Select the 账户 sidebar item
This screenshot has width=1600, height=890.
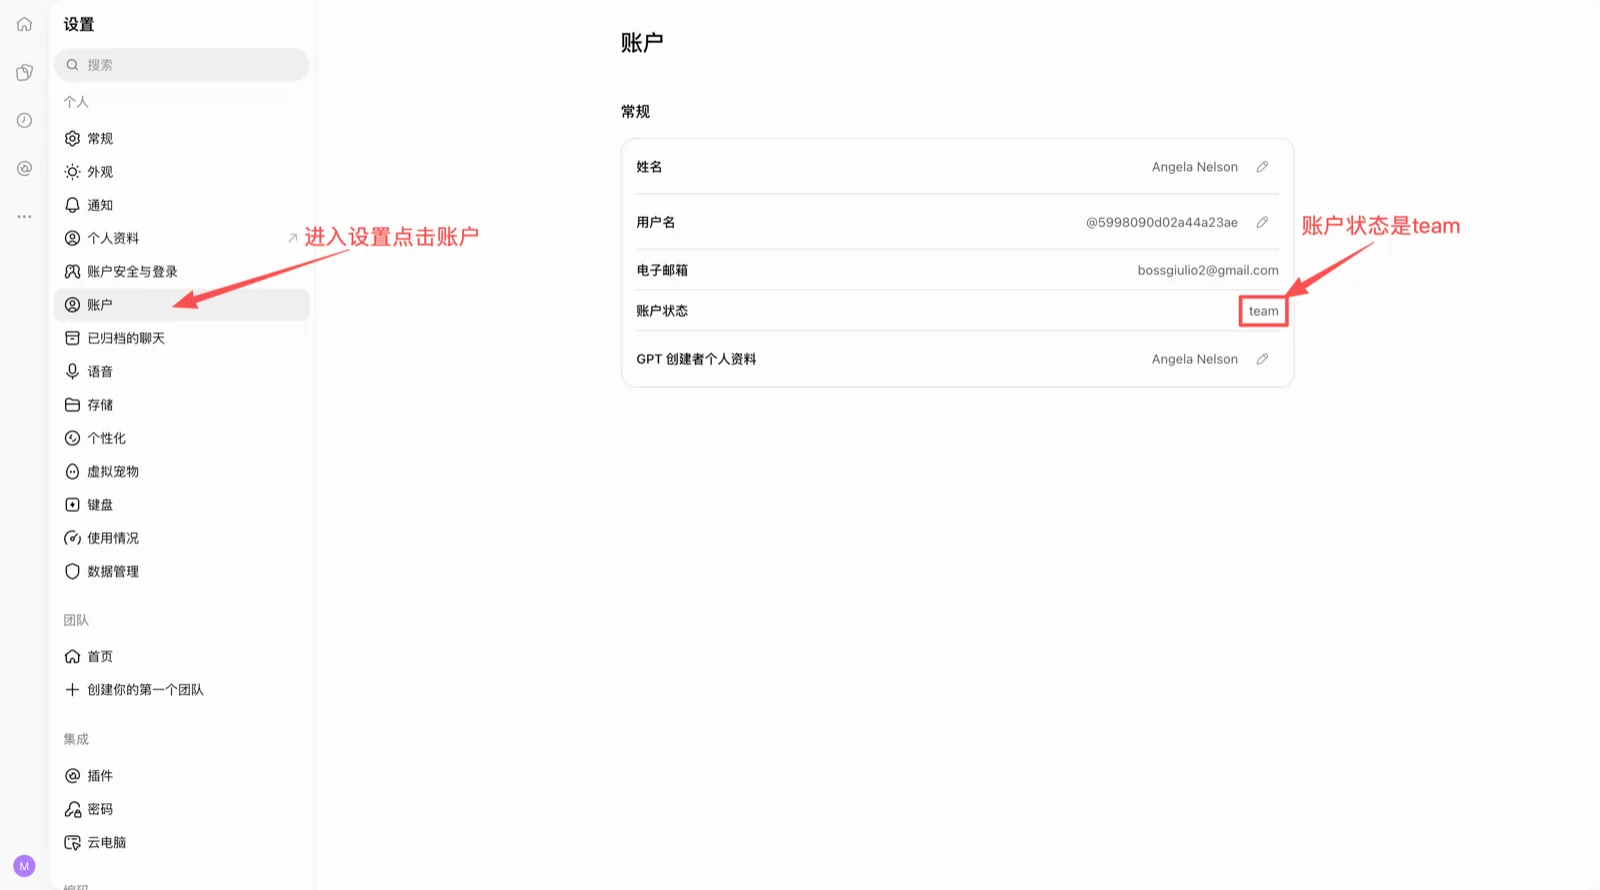pos(182,305)
